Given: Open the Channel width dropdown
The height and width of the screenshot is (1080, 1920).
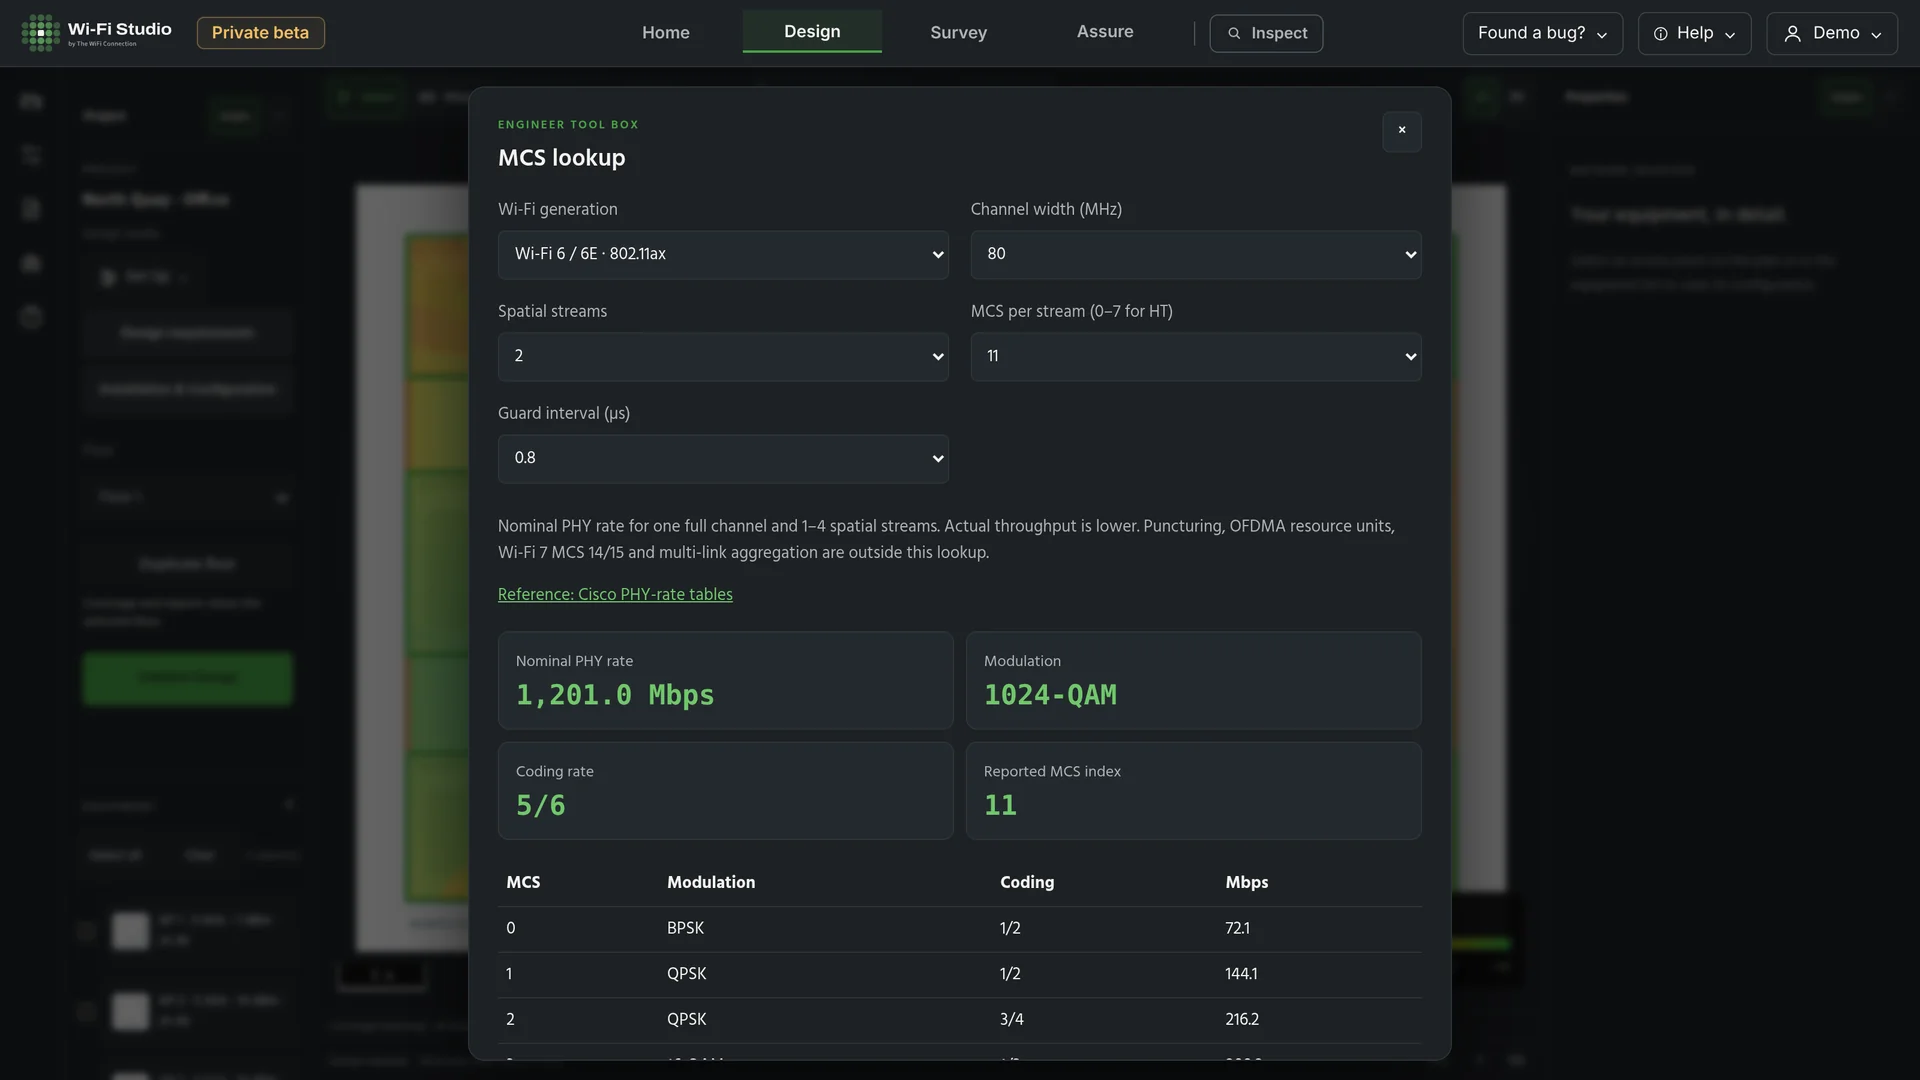Looking at the screenshot, I should click(x=1196, y=254).
